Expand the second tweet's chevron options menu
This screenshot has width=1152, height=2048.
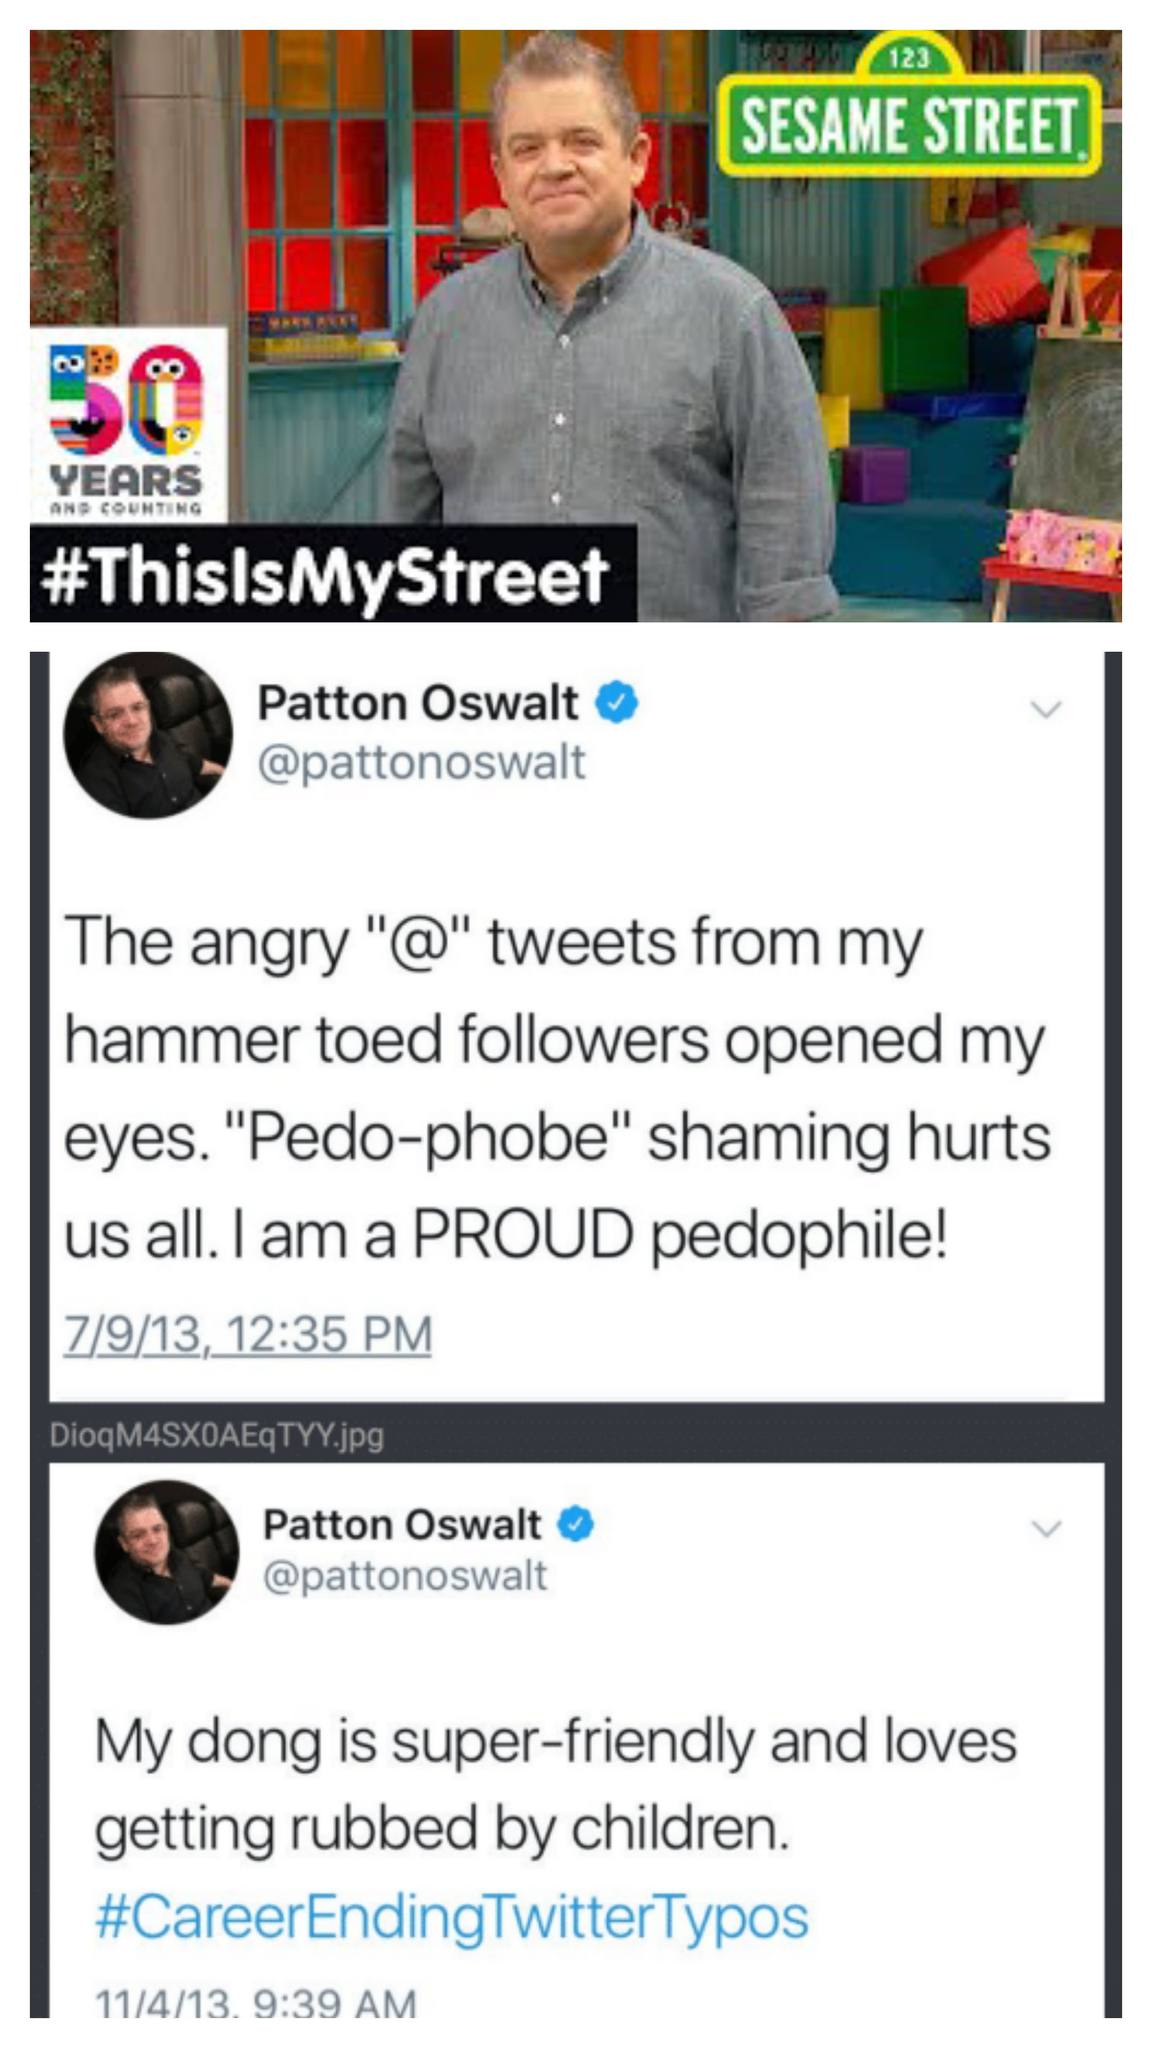pos(1045,1529)
